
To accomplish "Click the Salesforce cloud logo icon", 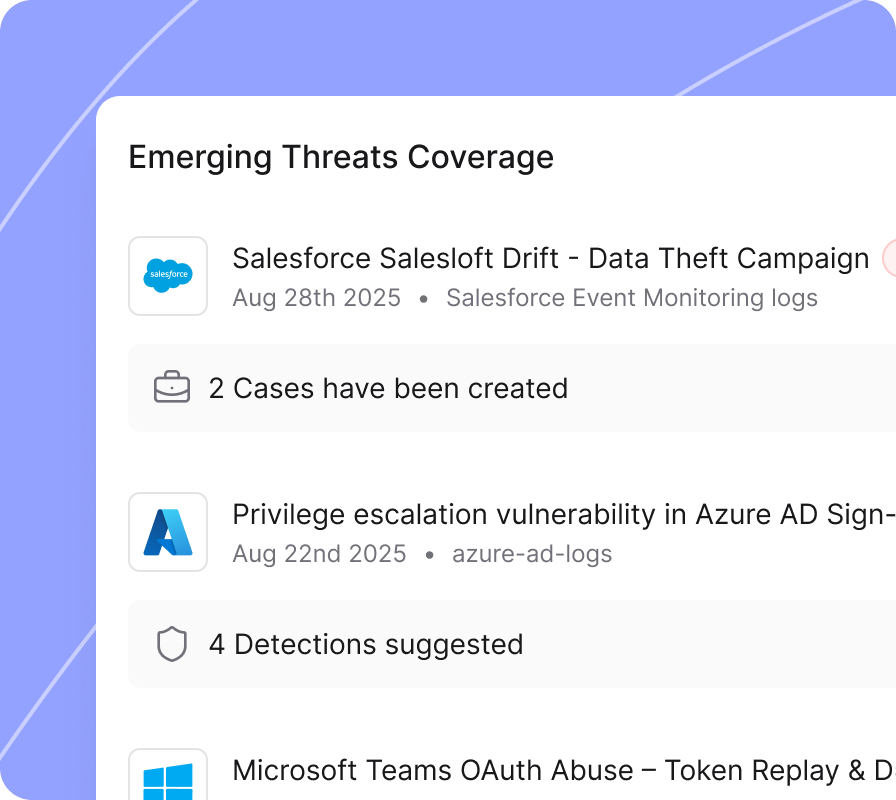I will click(168, 275).
